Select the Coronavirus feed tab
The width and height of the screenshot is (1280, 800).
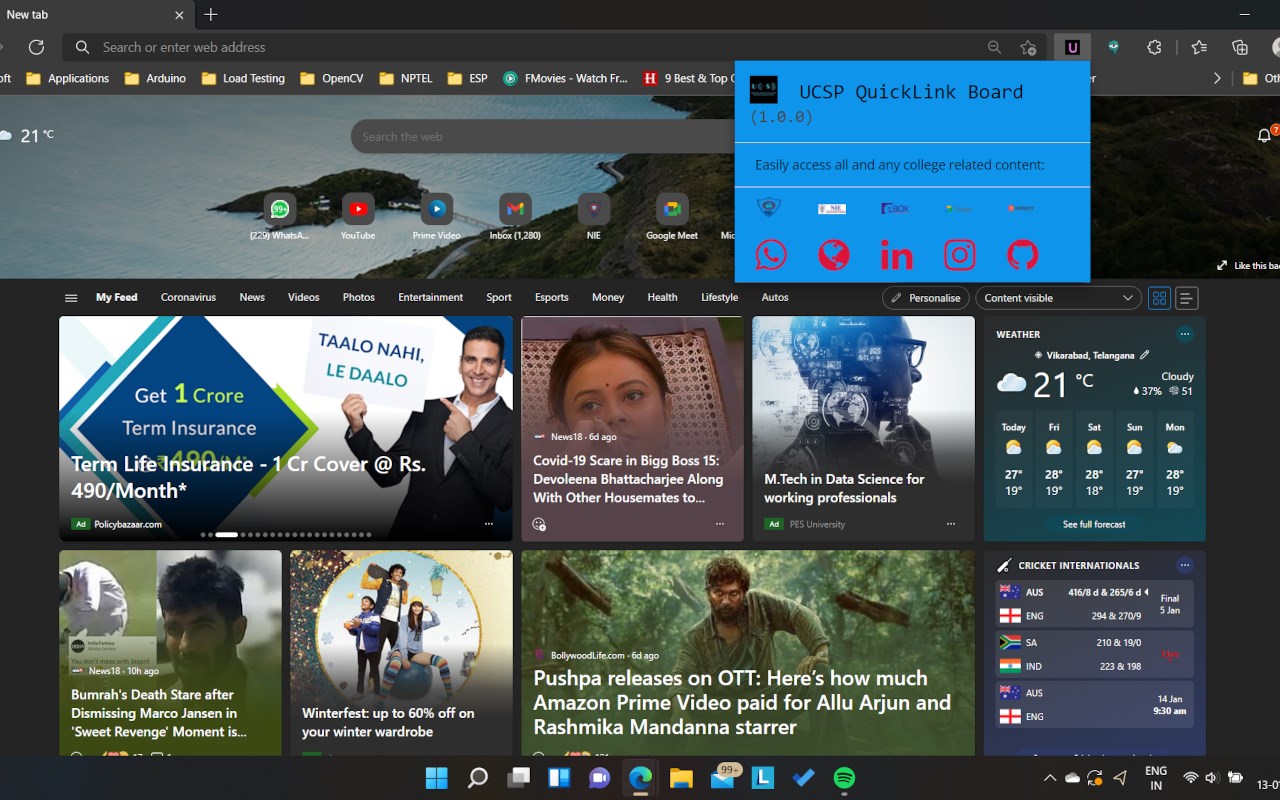[188, 297]
